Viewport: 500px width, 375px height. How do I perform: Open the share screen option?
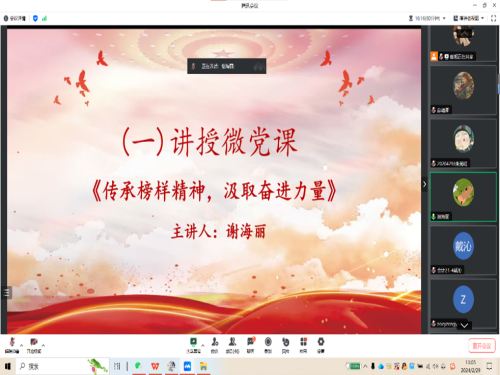coord(193,345)
